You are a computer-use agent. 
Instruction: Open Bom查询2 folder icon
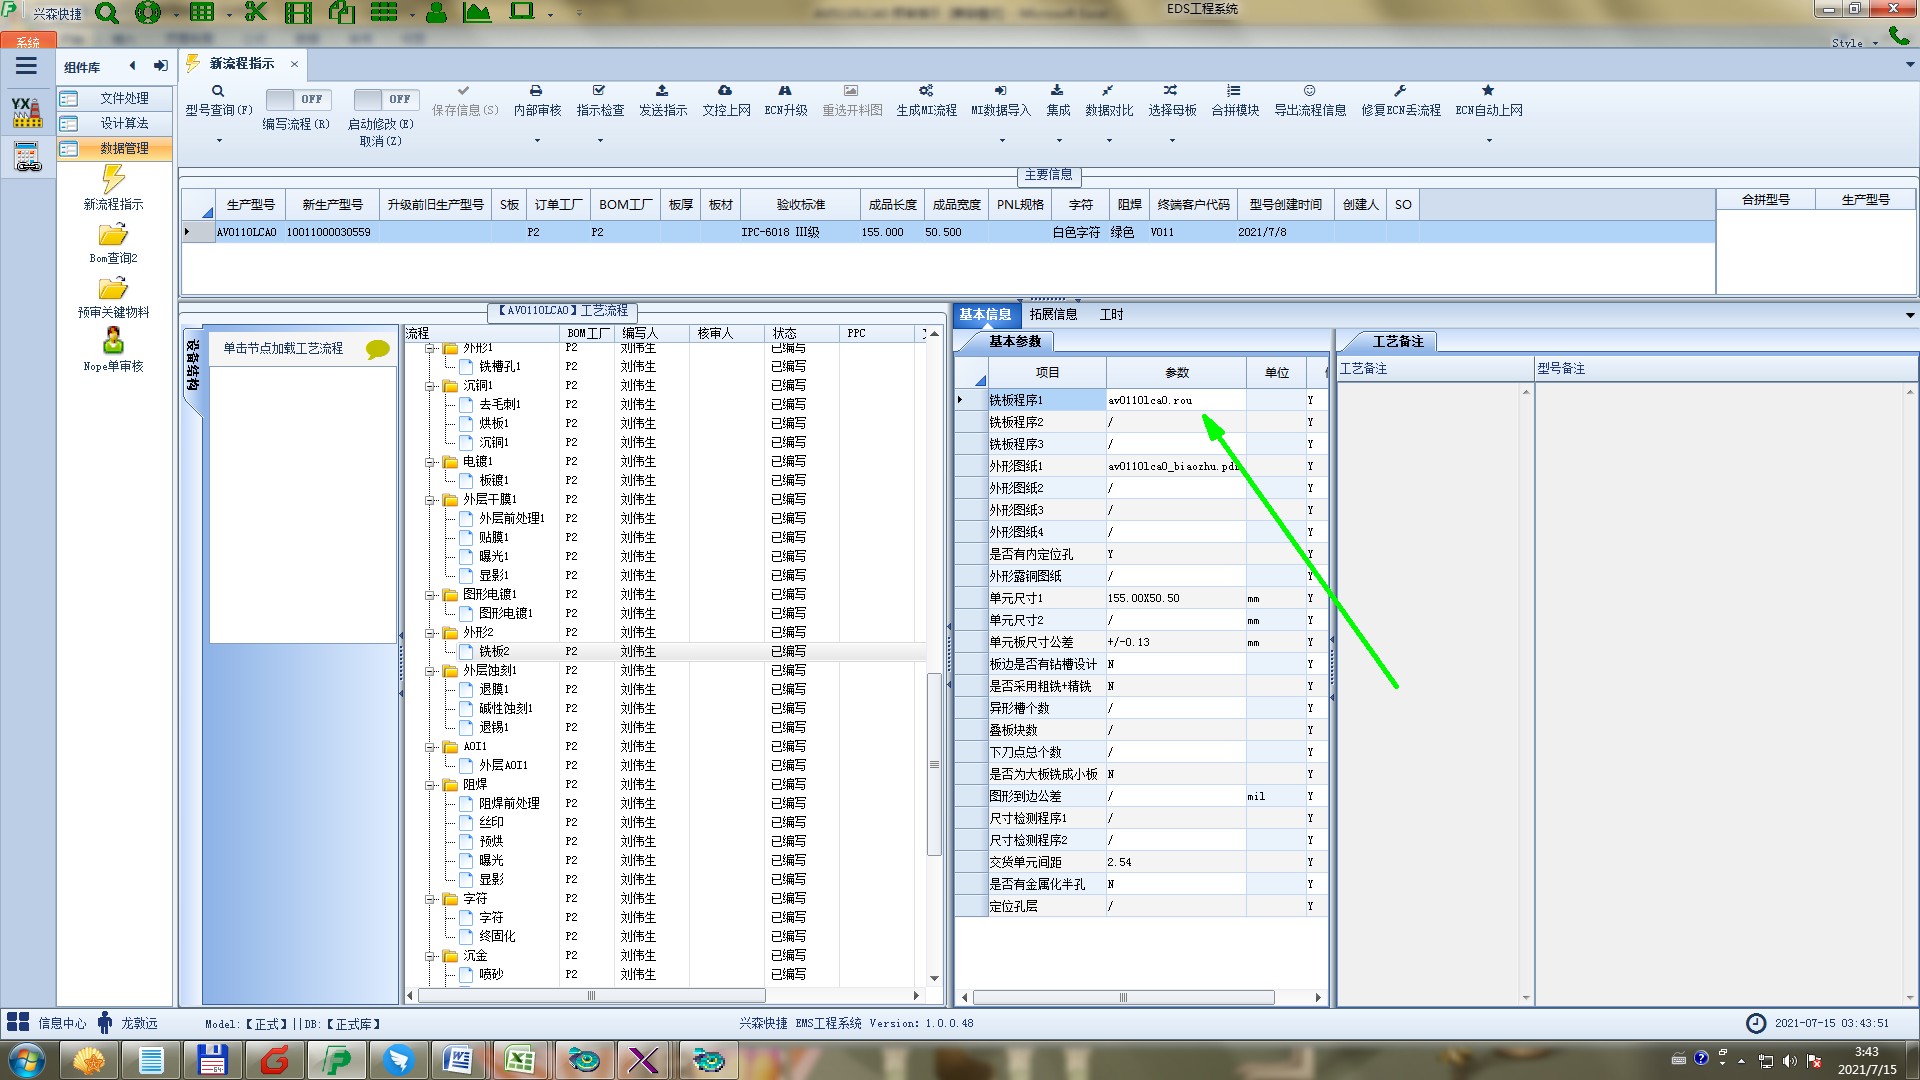click(113, 235)
